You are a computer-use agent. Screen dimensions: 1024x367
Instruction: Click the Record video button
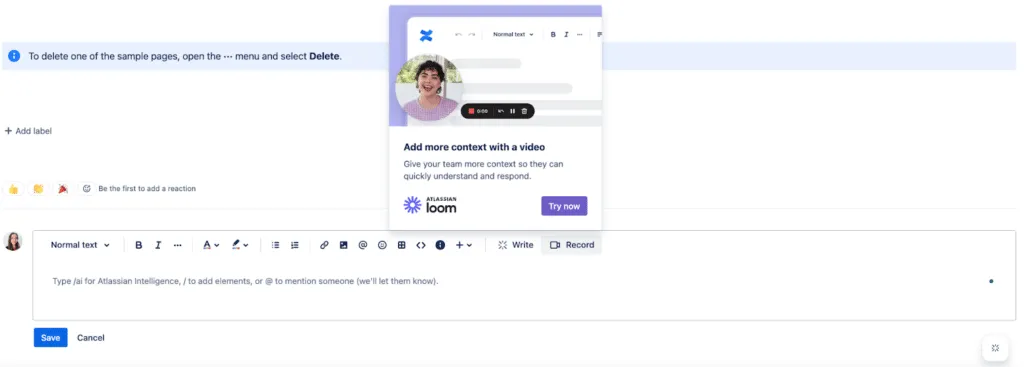(x=571, y=245)
